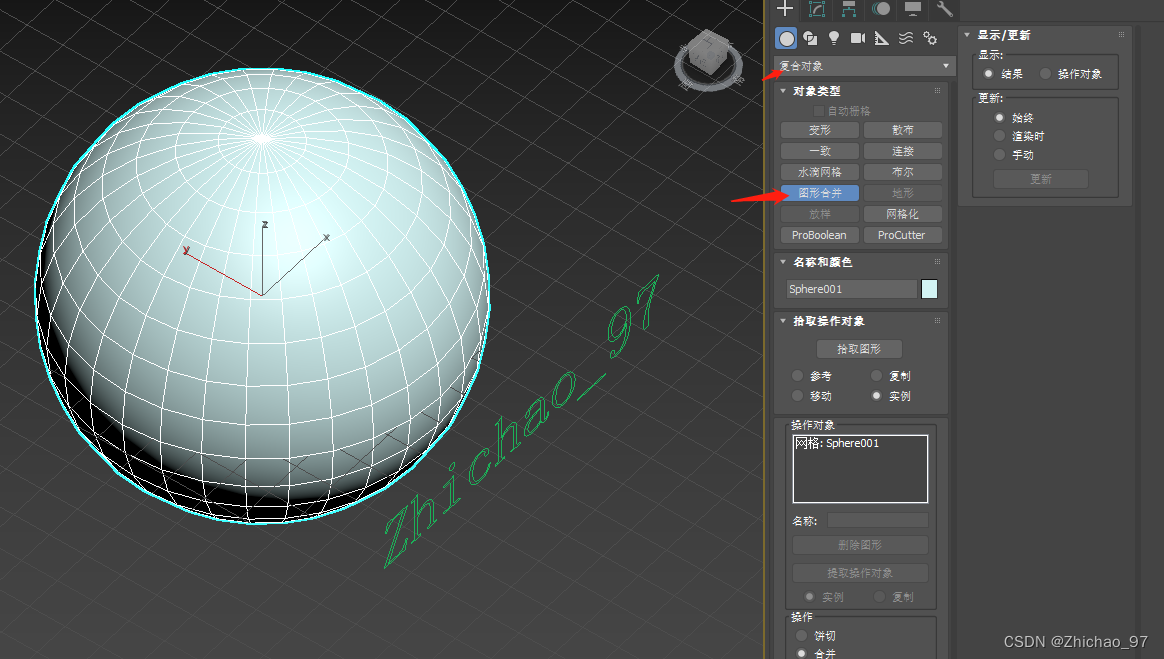Click the 布尔 button
This screenshot has height=659, width=1164.
point(903,172)
